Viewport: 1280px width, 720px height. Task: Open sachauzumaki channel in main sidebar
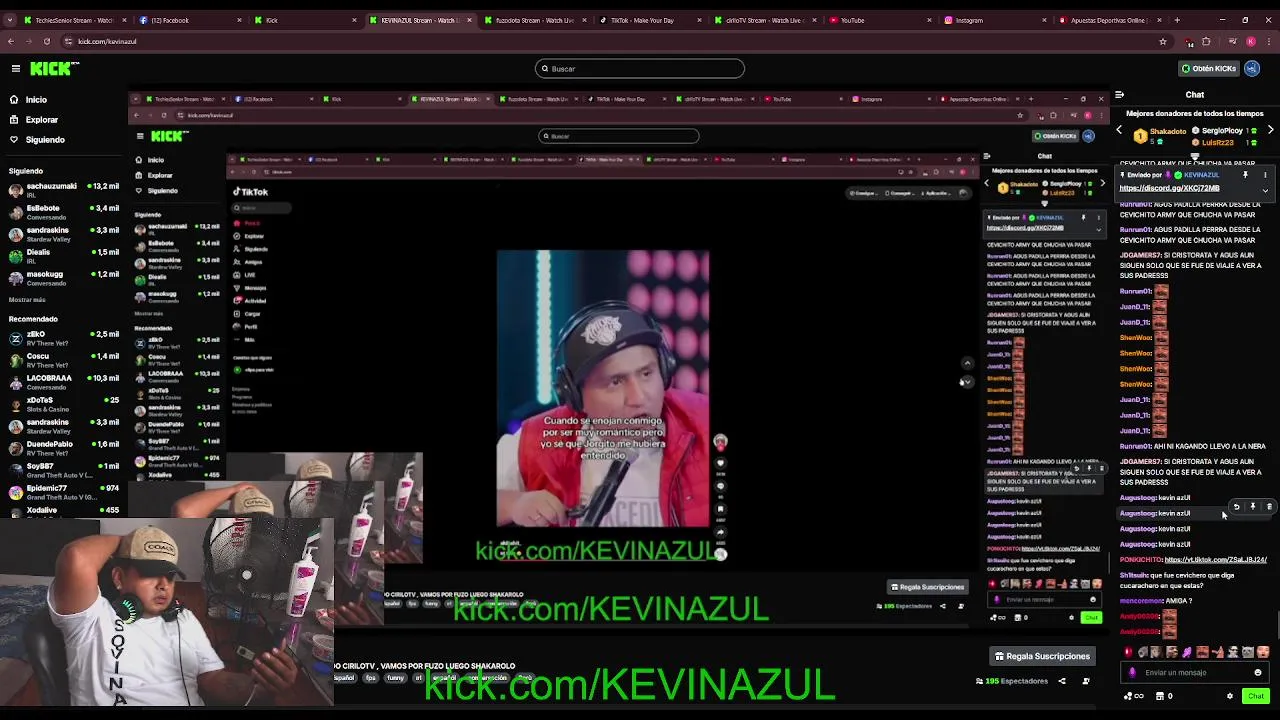pyautogui.click(x=64, y=190)
